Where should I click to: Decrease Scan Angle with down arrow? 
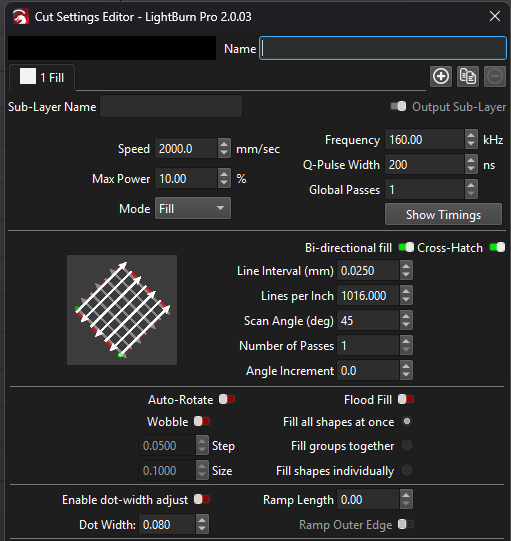click(406, 325)
